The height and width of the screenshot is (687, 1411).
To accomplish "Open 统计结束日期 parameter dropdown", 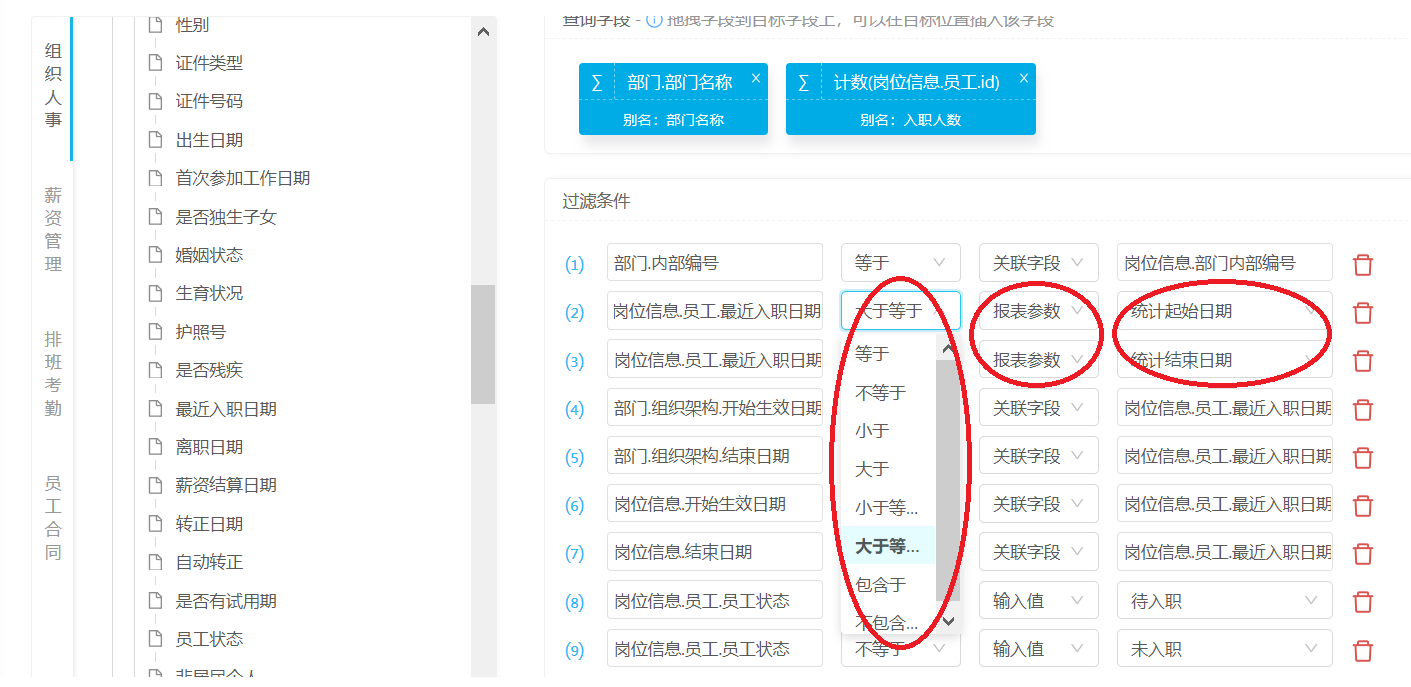I will 1224,359.
